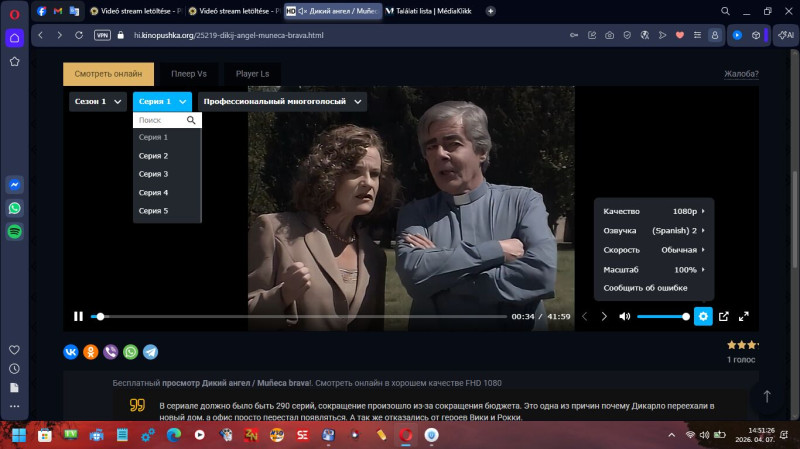Click the star rating
The height and width of the screenshot is (449, 800).
[x=743, y=345]
